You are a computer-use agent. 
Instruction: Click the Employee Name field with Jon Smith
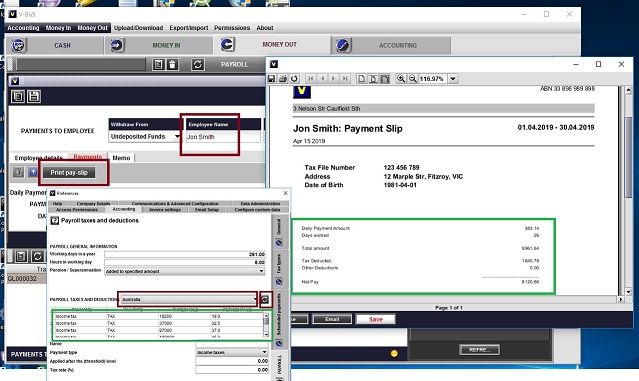pyautogui.click(x=223, y=137)
